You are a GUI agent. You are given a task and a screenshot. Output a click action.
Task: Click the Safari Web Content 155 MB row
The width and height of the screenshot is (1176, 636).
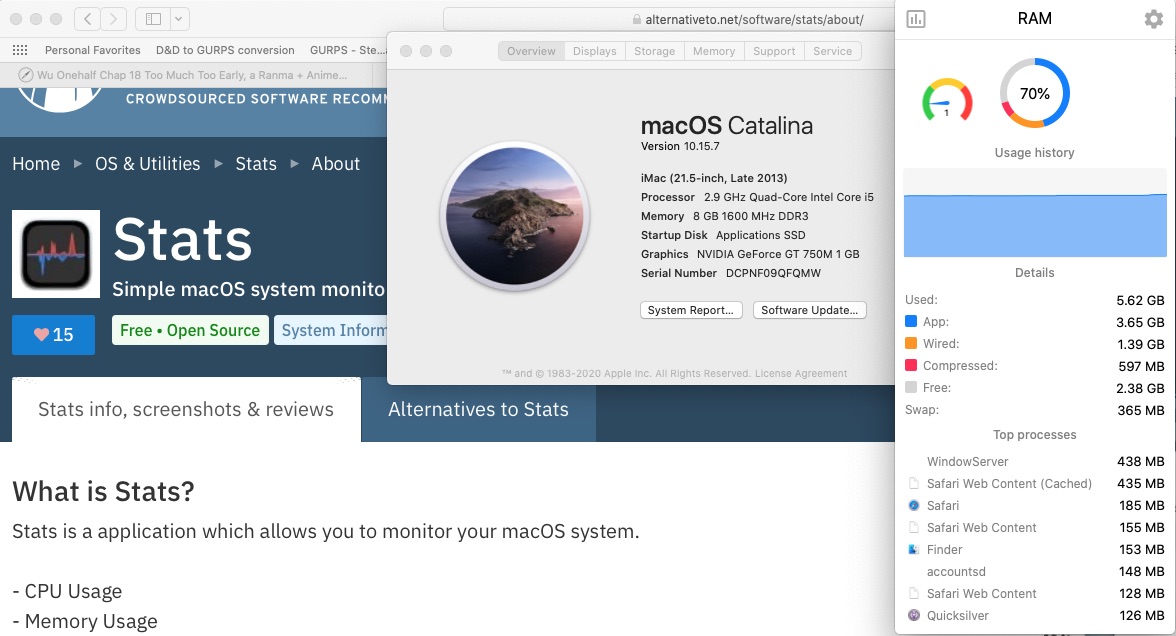(1035, 527)
